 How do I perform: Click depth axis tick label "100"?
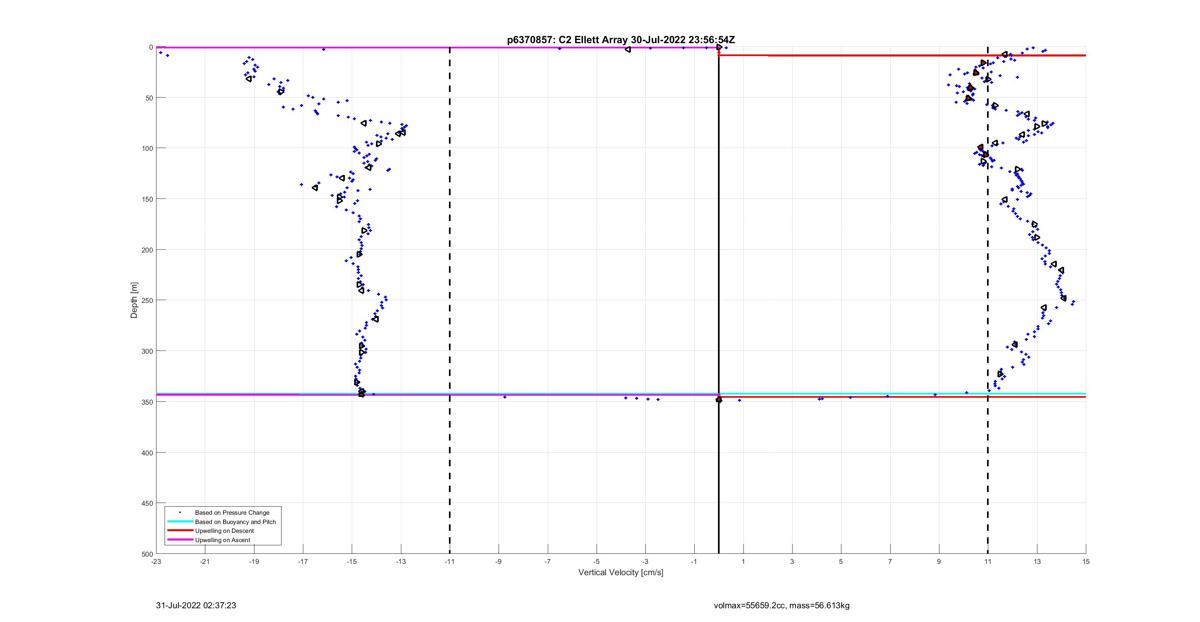pyautogui.click(x=146, y=148)
